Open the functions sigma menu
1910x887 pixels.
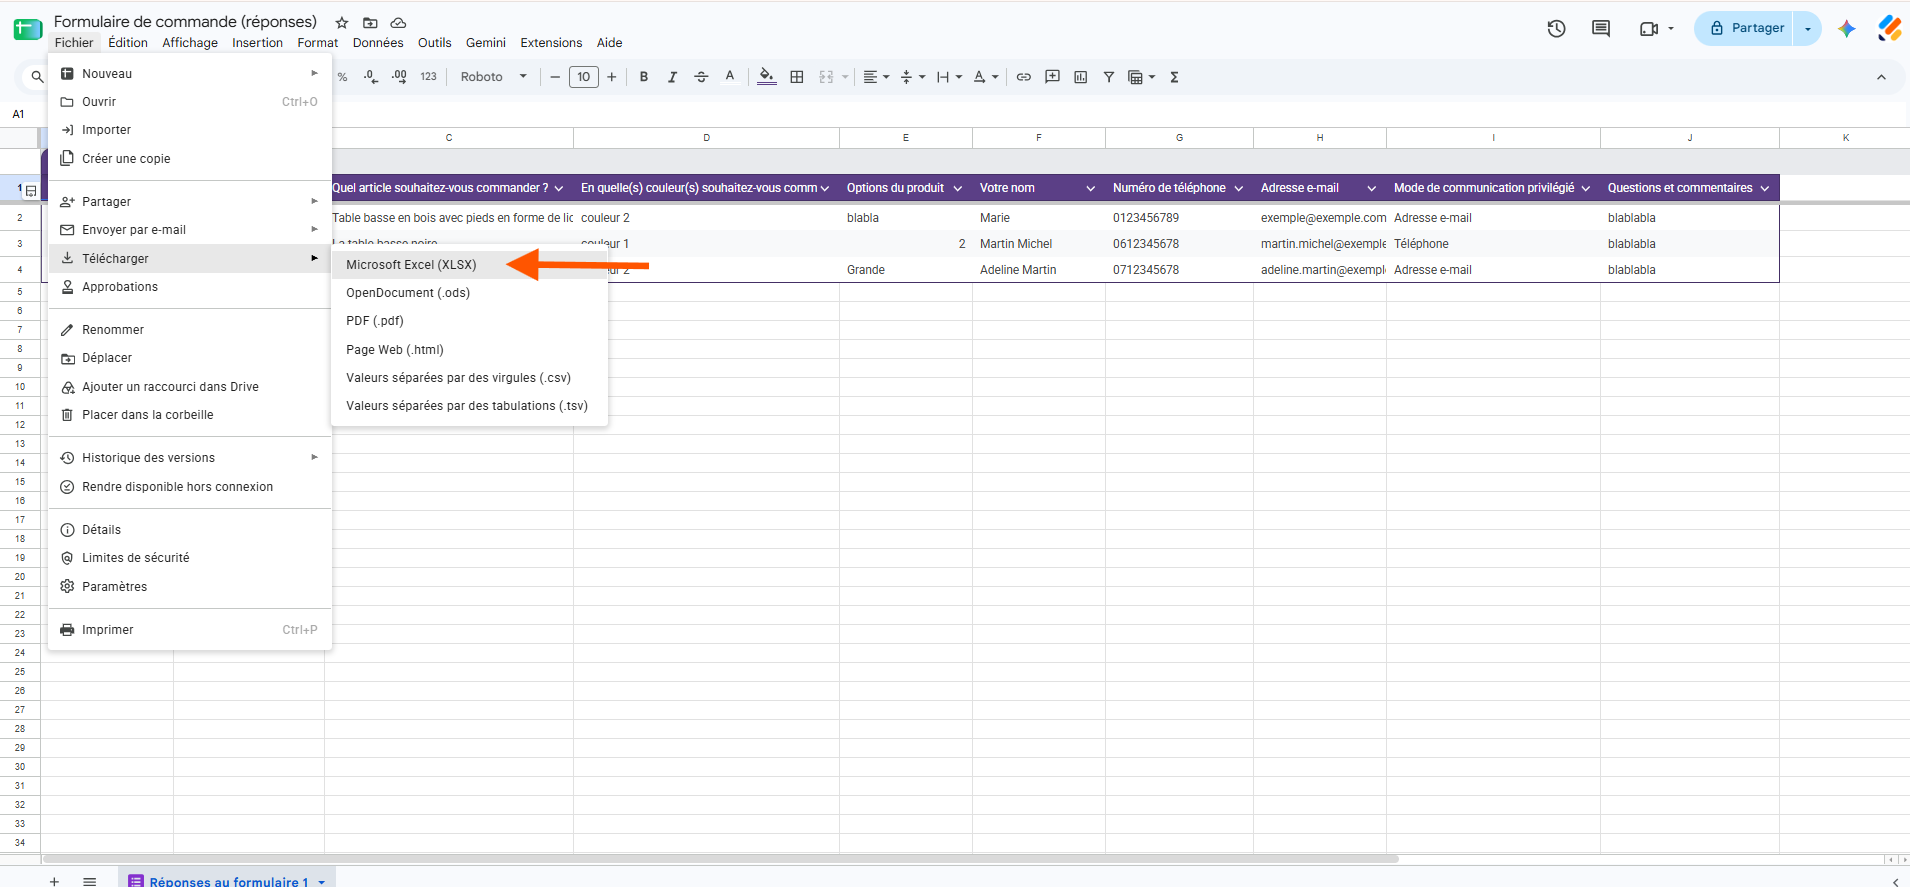click(x=1174, y=77)
